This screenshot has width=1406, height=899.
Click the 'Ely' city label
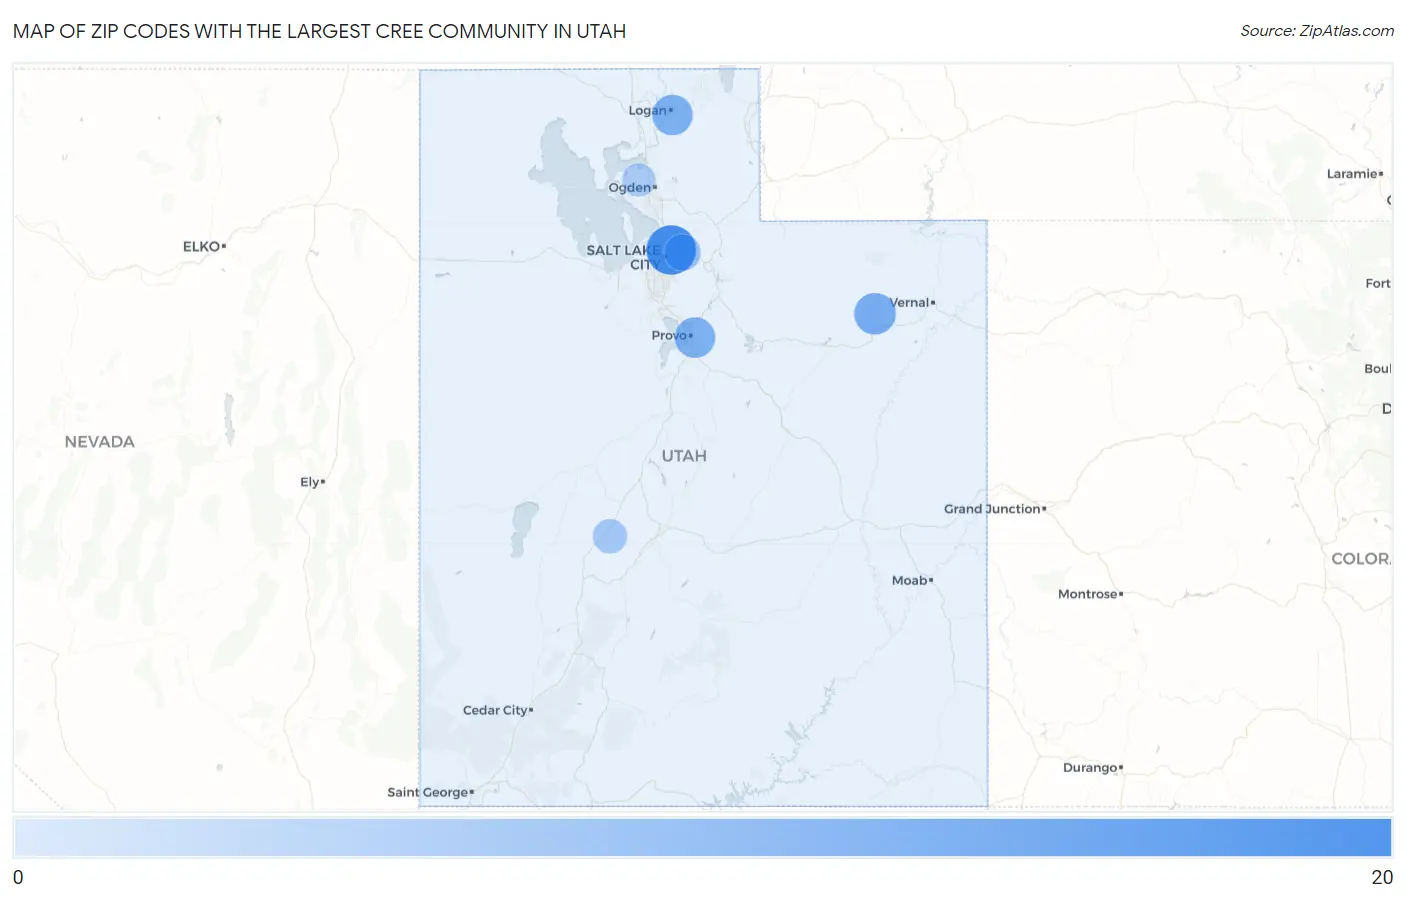pos(312,482)
